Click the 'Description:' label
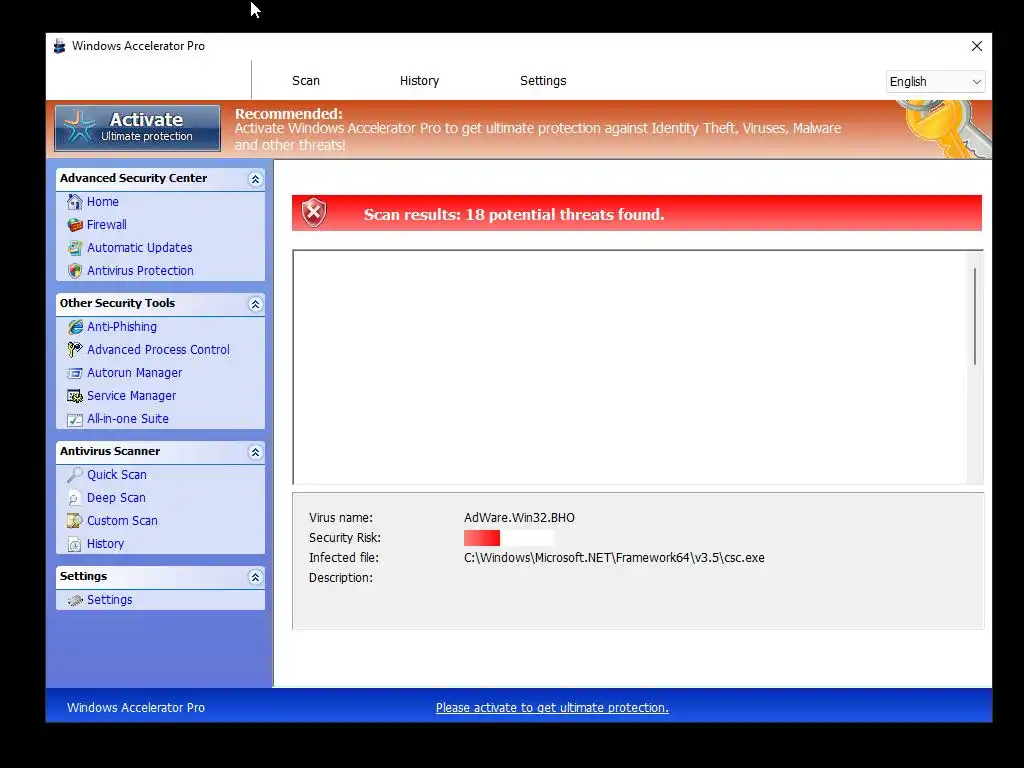1024x768 pixels. (x=341, y=578)
